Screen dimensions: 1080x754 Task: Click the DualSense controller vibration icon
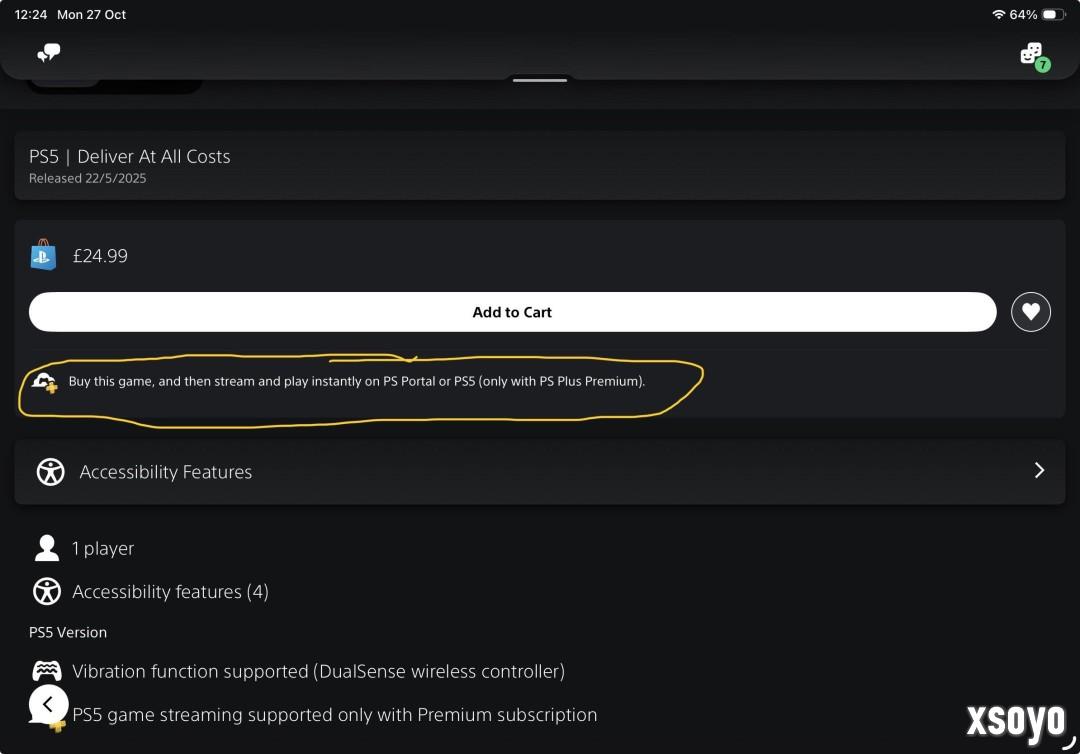click(47, 671)
